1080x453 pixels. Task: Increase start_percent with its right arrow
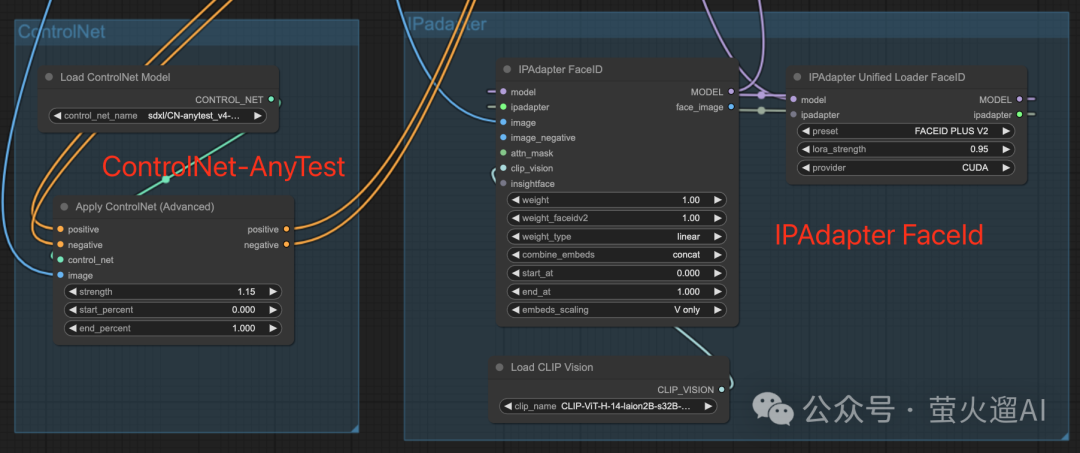tap(273, 310)
